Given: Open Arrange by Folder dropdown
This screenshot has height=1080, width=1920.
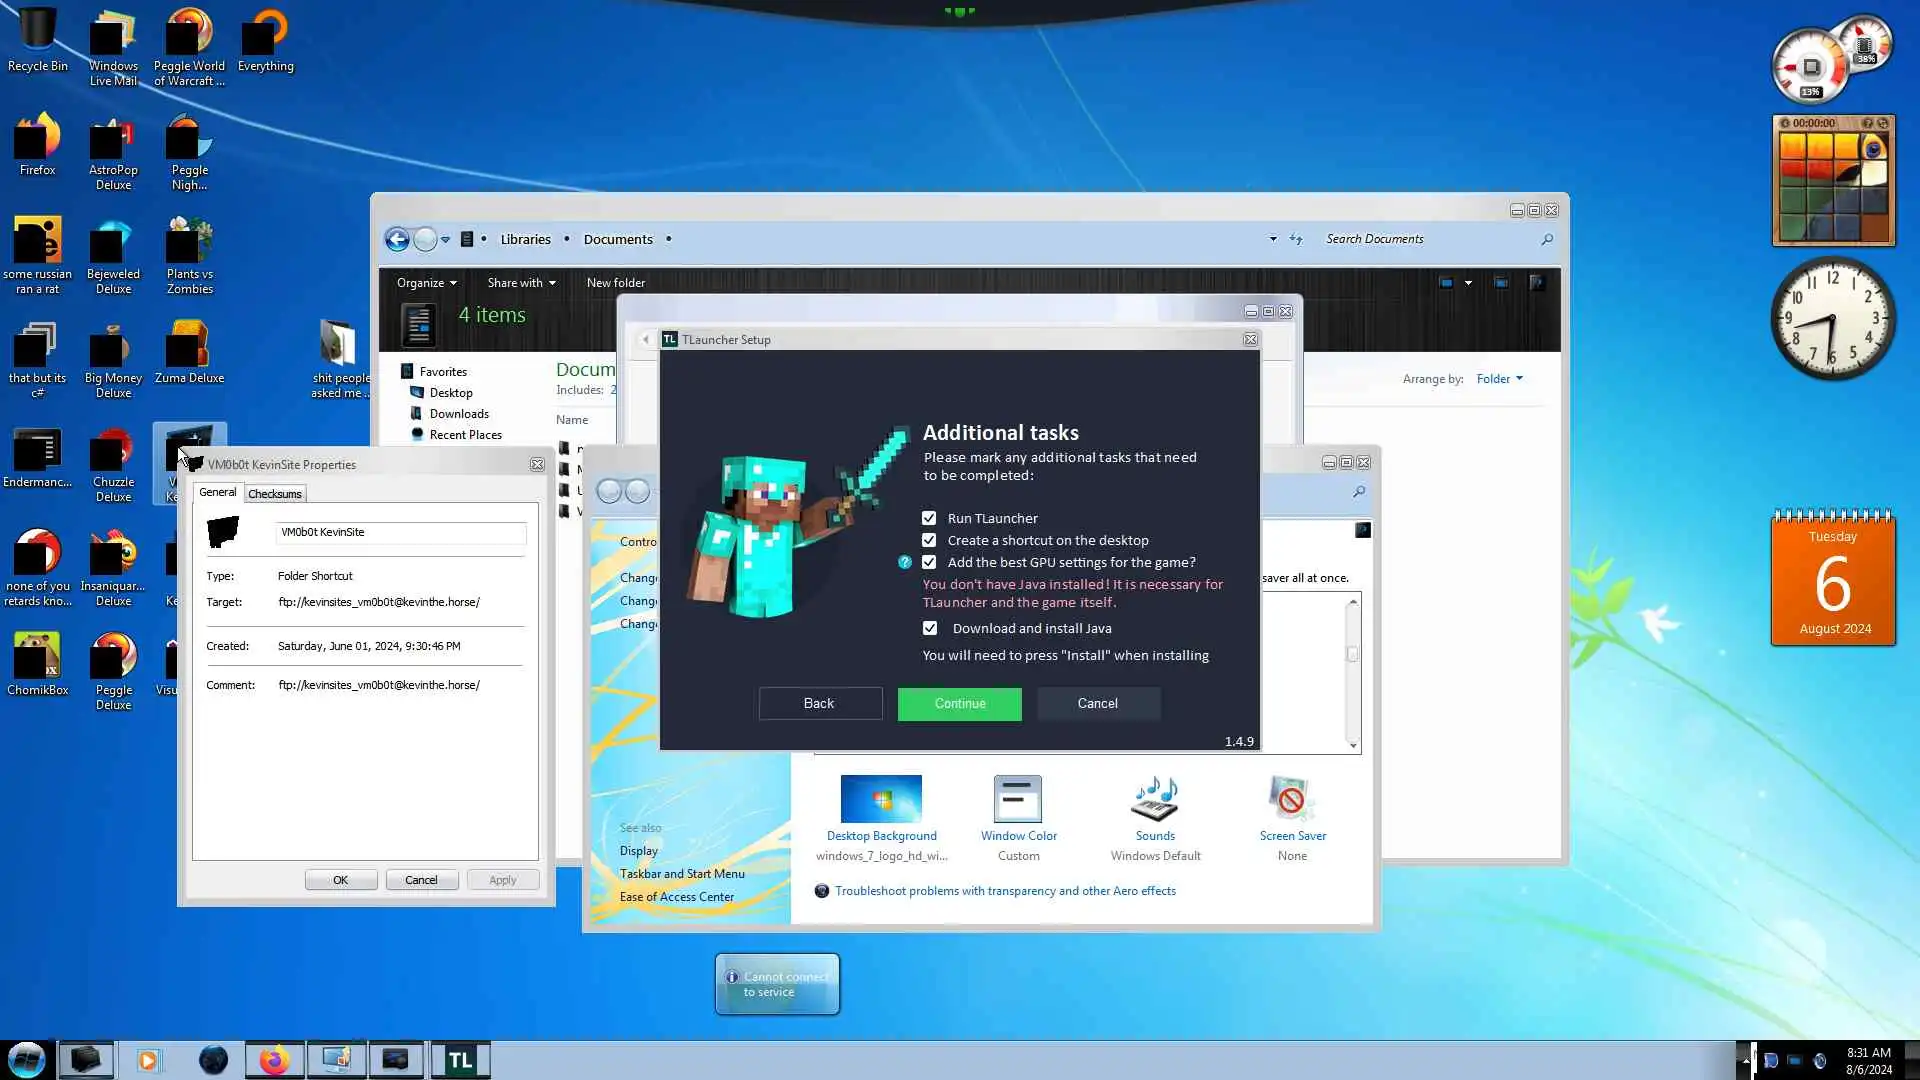Looking at the screenshot, I should [1499, 379].
